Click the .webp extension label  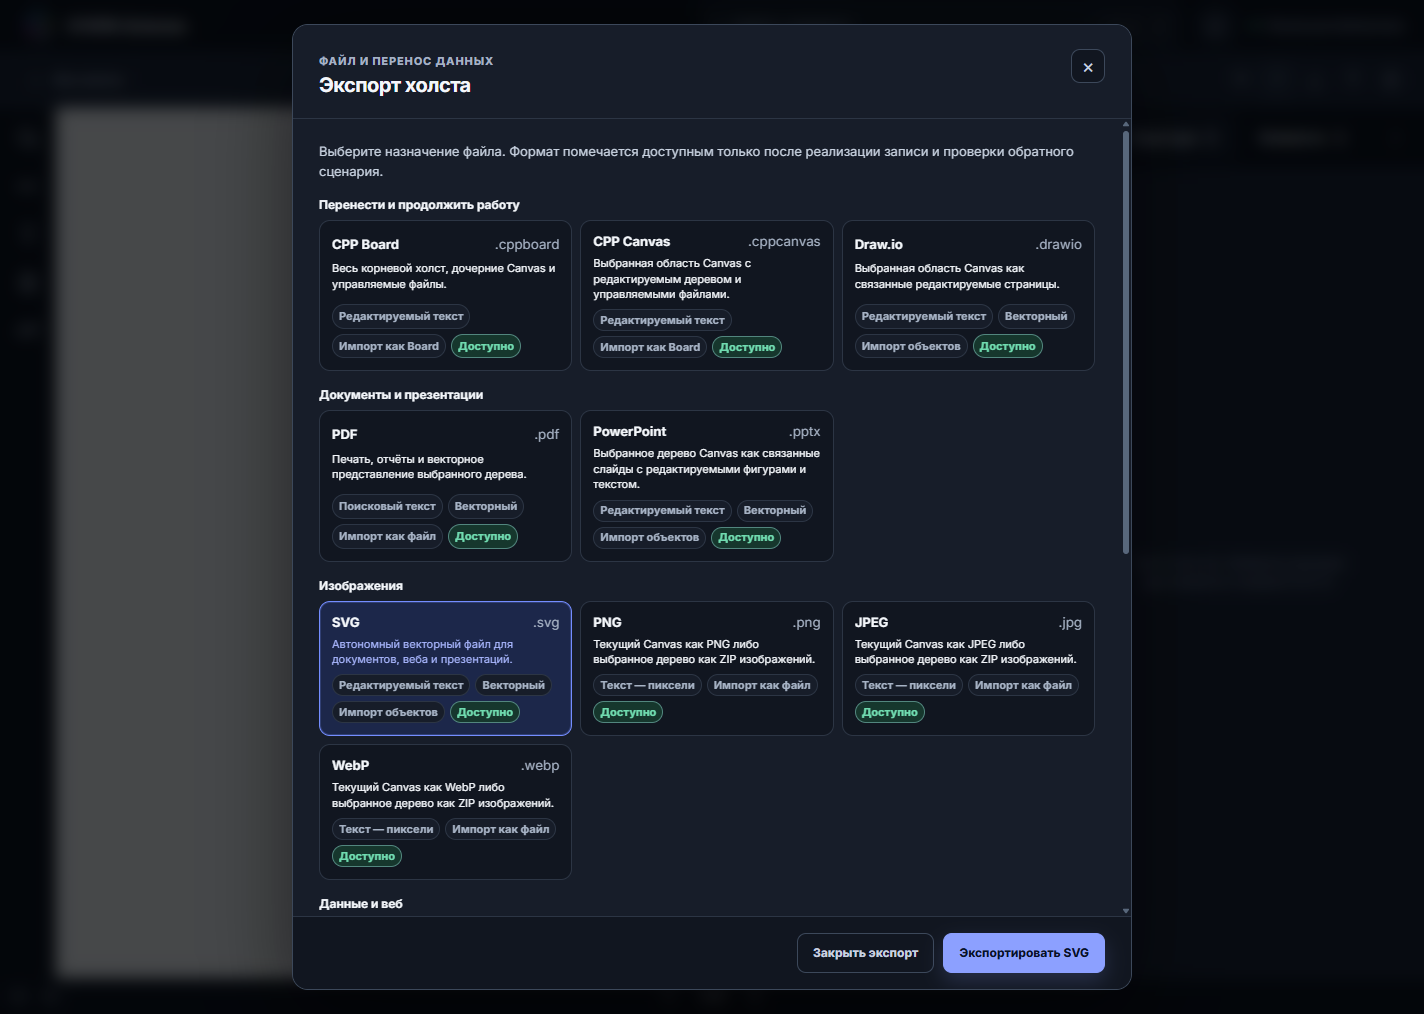click(x=540, y=766)
